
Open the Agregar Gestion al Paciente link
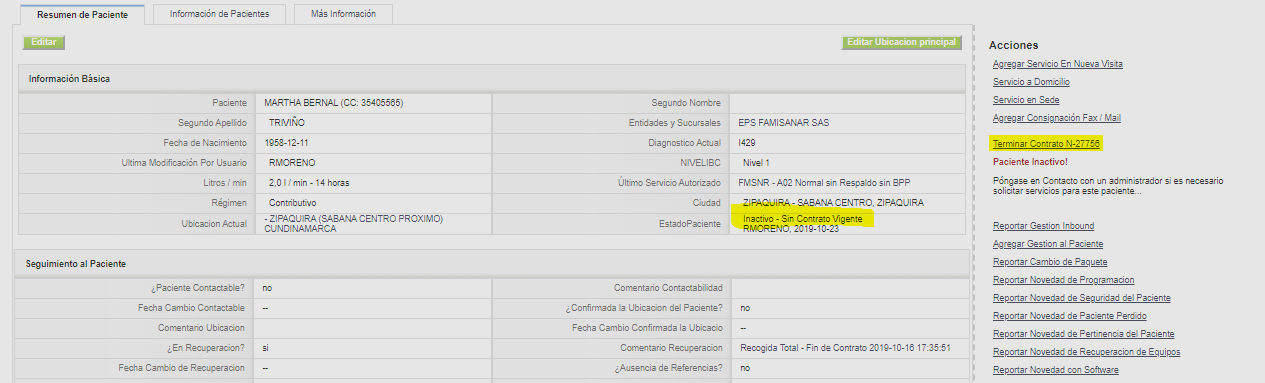coord(1048,244)
